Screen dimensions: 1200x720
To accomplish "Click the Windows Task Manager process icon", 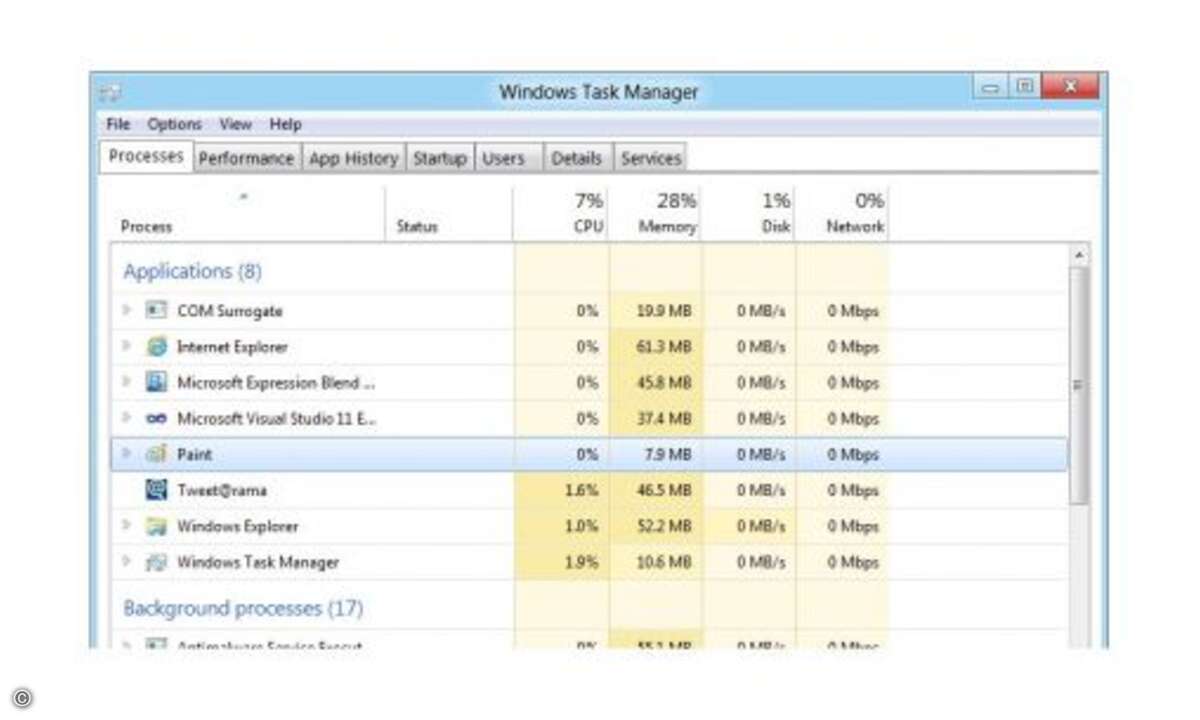I will coord(156,562).
